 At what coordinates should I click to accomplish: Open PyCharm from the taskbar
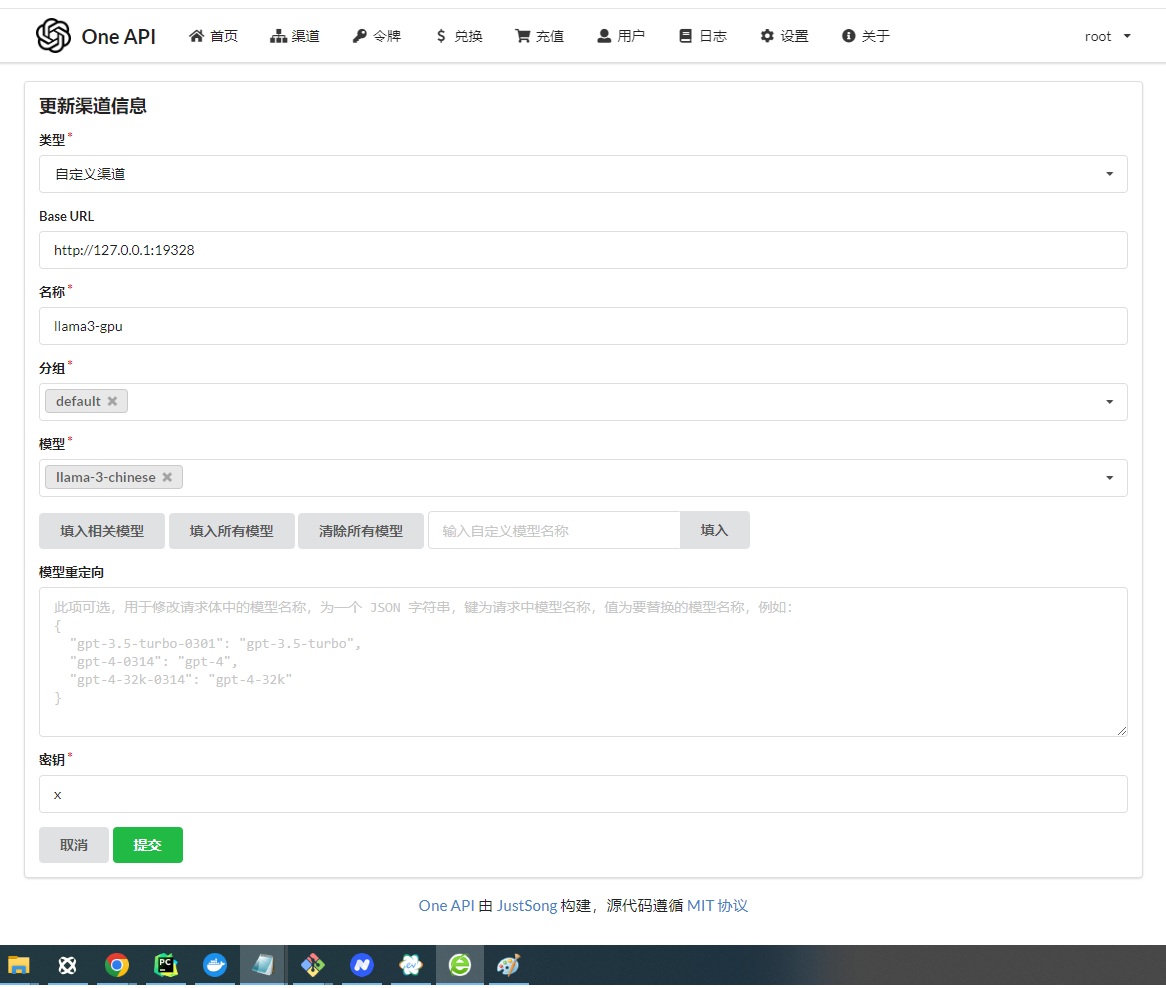coord(166,965)
